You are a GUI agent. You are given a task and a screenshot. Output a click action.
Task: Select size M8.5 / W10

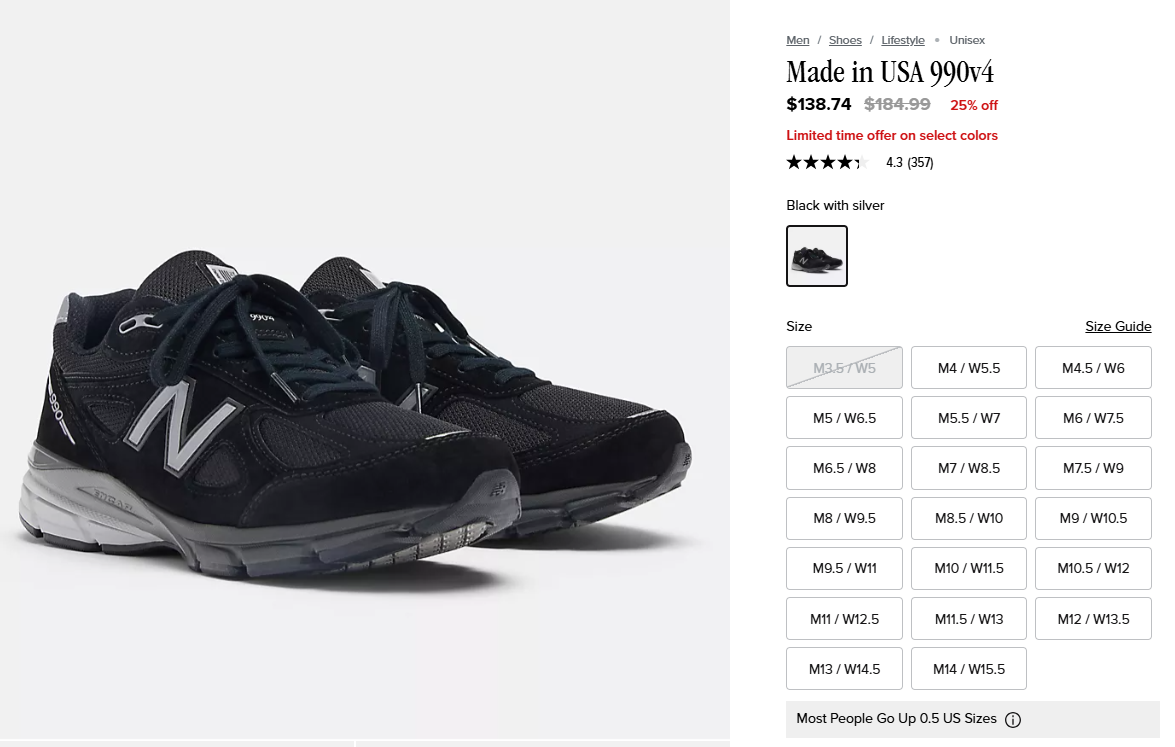coord(969,518)
